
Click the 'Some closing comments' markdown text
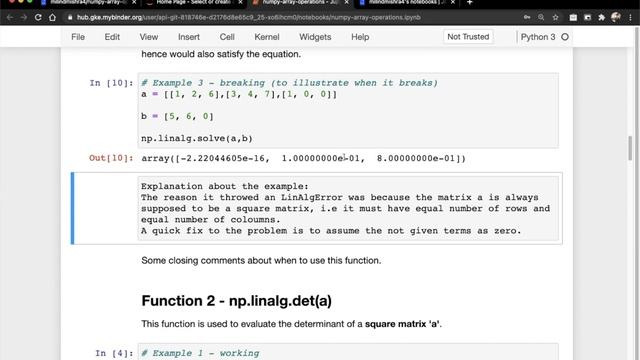point(261,260)
